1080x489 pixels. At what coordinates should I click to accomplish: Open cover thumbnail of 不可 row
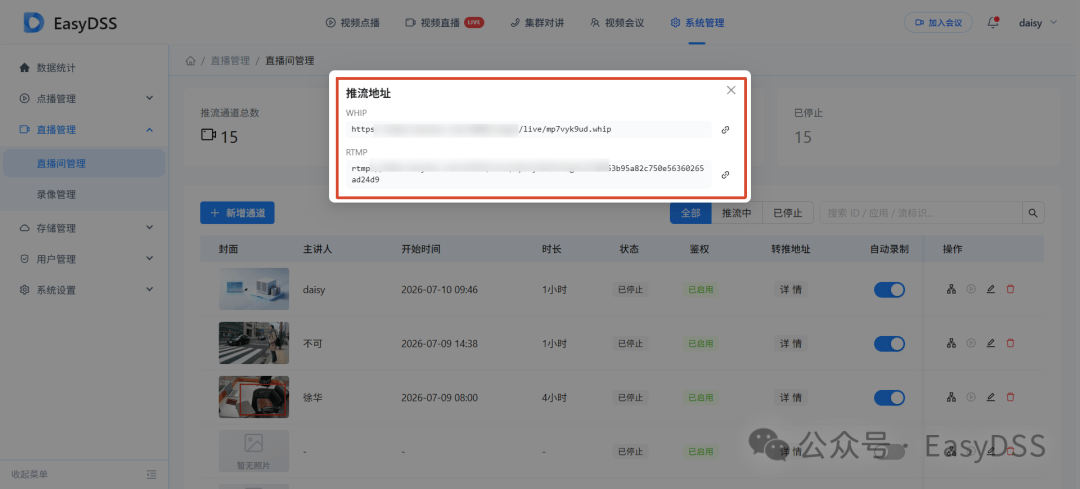coord(254,343)
